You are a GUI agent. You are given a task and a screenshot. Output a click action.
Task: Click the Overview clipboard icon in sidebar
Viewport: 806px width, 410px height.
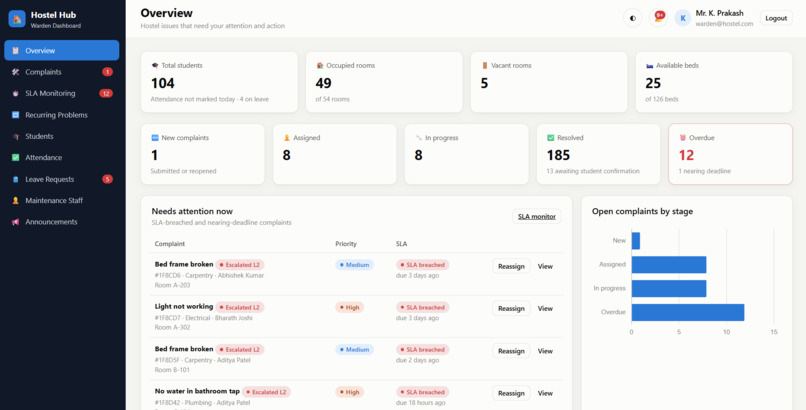tap(15, 51)
